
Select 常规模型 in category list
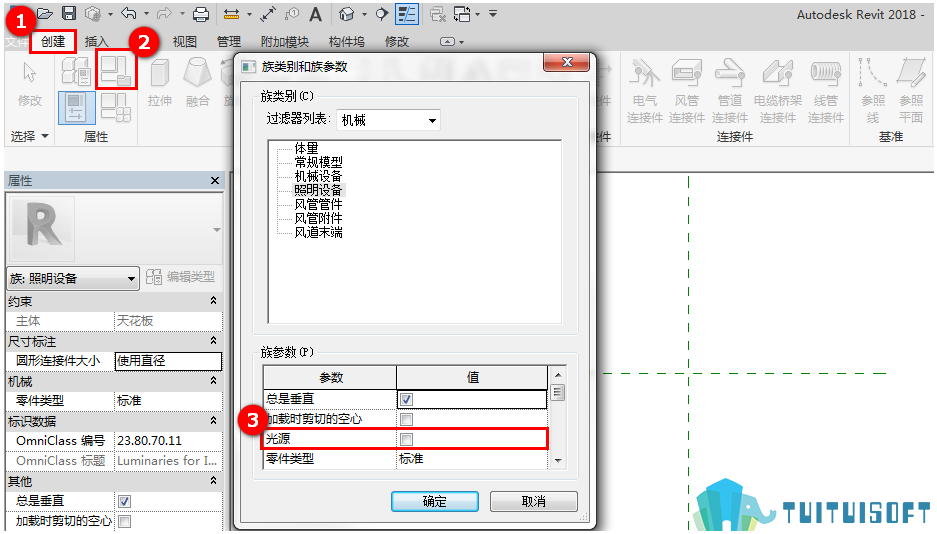(319, 162)
